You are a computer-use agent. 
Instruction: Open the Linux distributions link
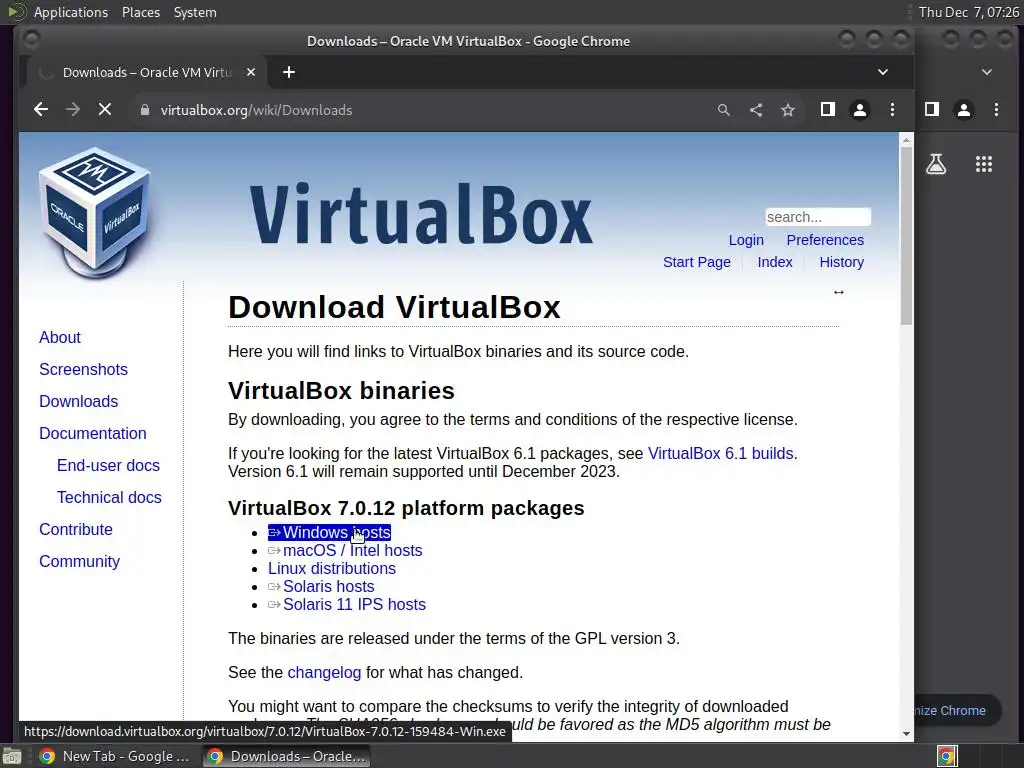tap(331, 569)
